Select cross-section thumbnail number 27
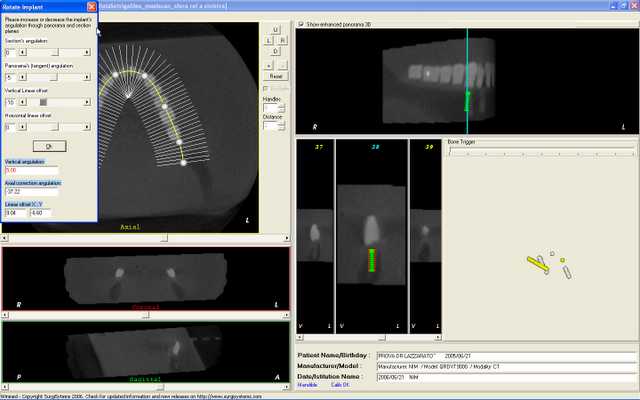Viewport: 640px width, 400px height. coord(315,236)
